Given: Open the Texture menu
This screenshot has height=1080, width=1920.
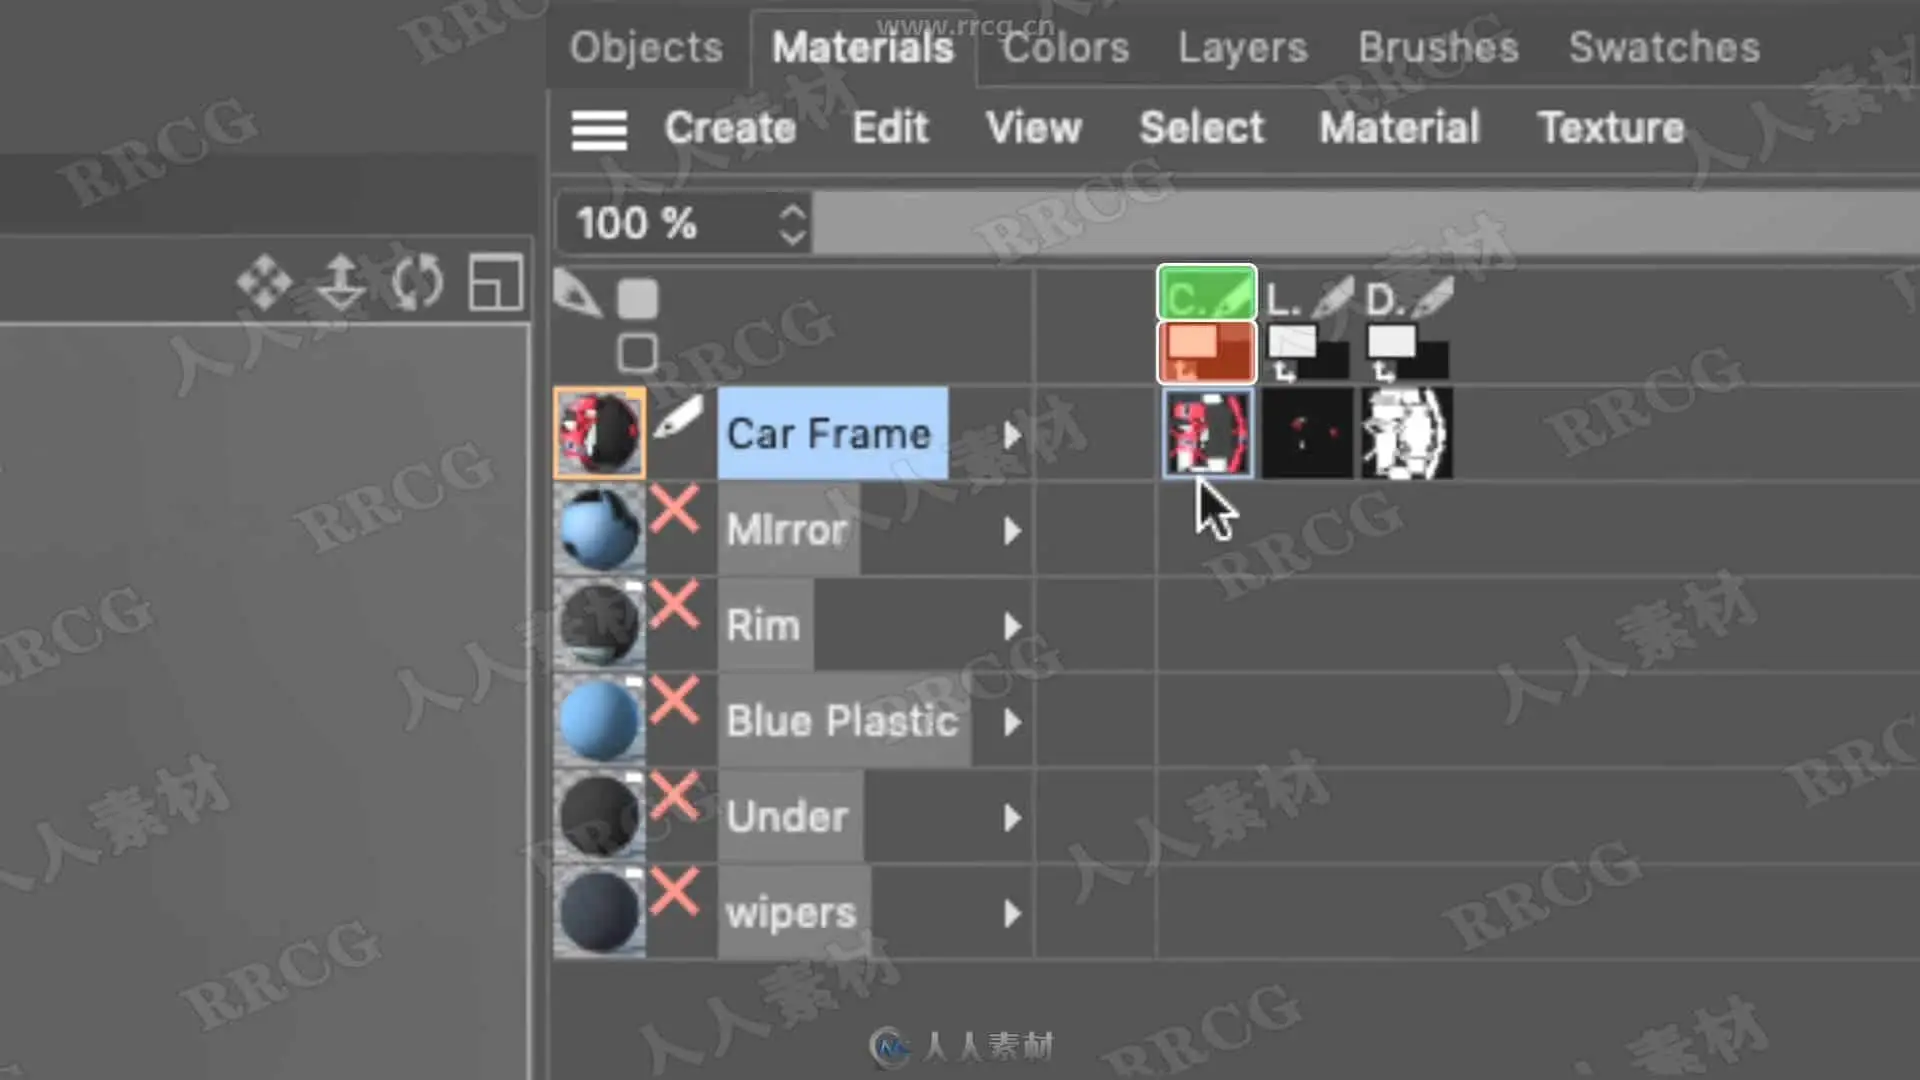Looking at the screenshot, I should point(1610,128).
